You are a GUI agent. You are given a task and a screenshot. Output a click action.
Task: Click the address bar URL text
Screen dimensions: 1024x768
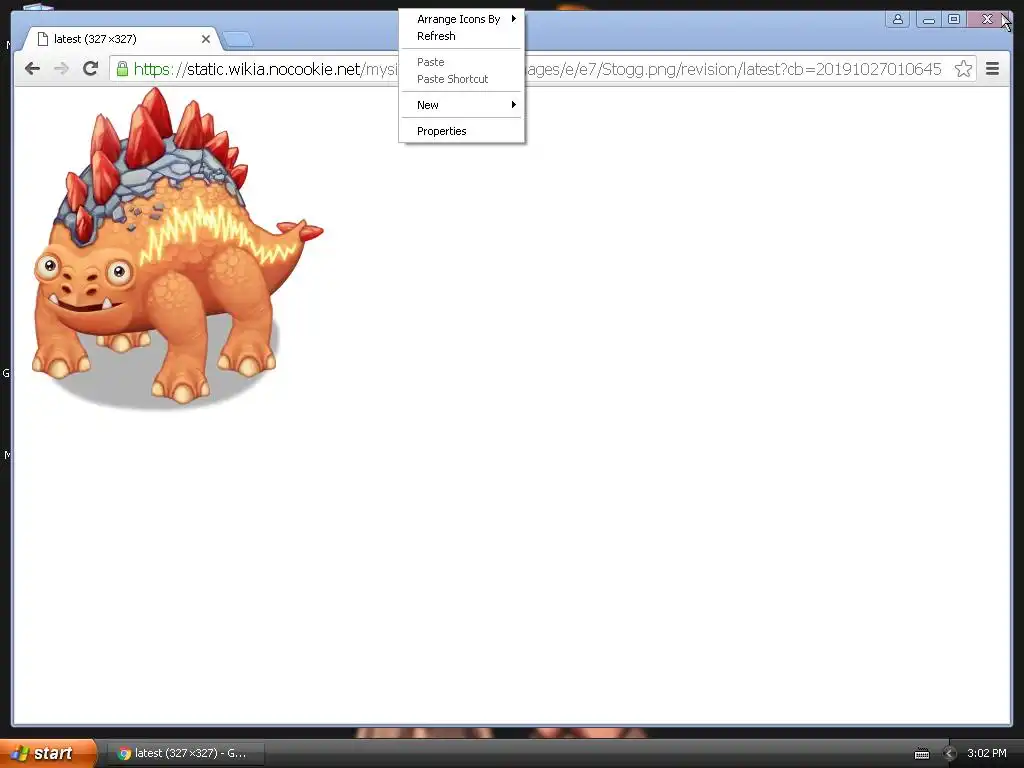tap(537, 69)
